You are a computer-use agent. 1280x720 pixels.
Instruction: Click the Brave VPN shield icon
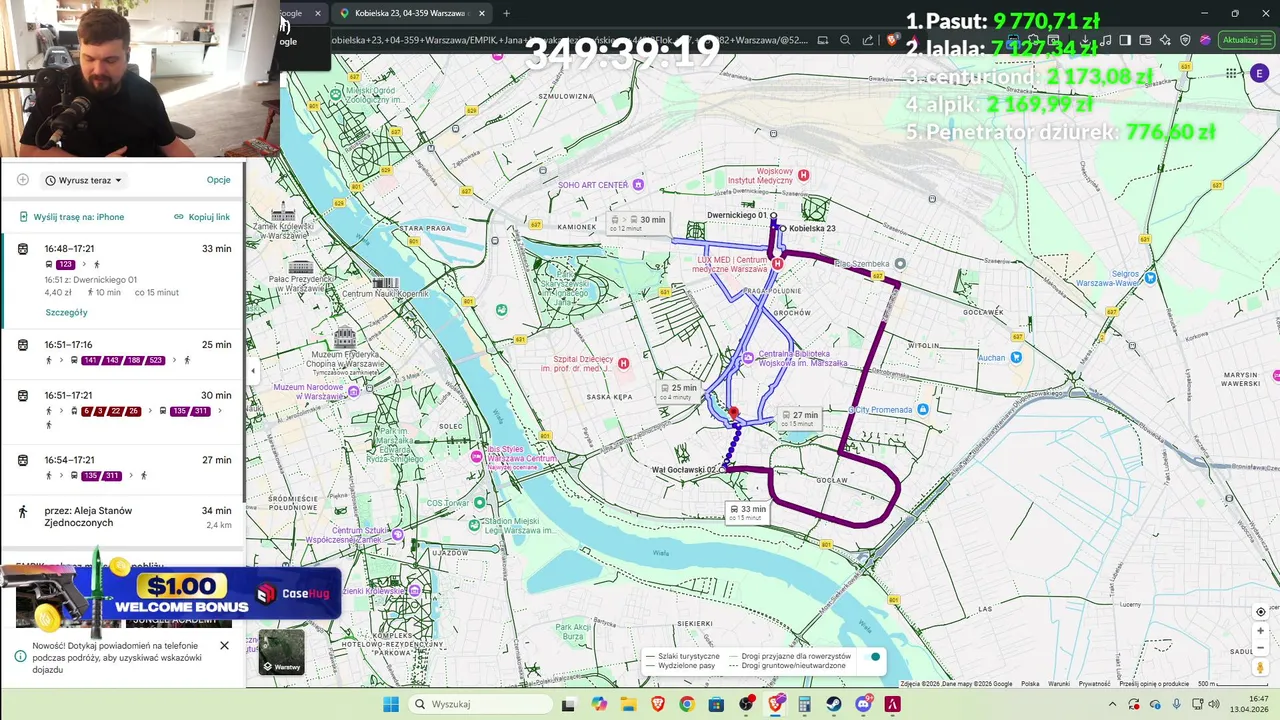(x=1185, y=40)
